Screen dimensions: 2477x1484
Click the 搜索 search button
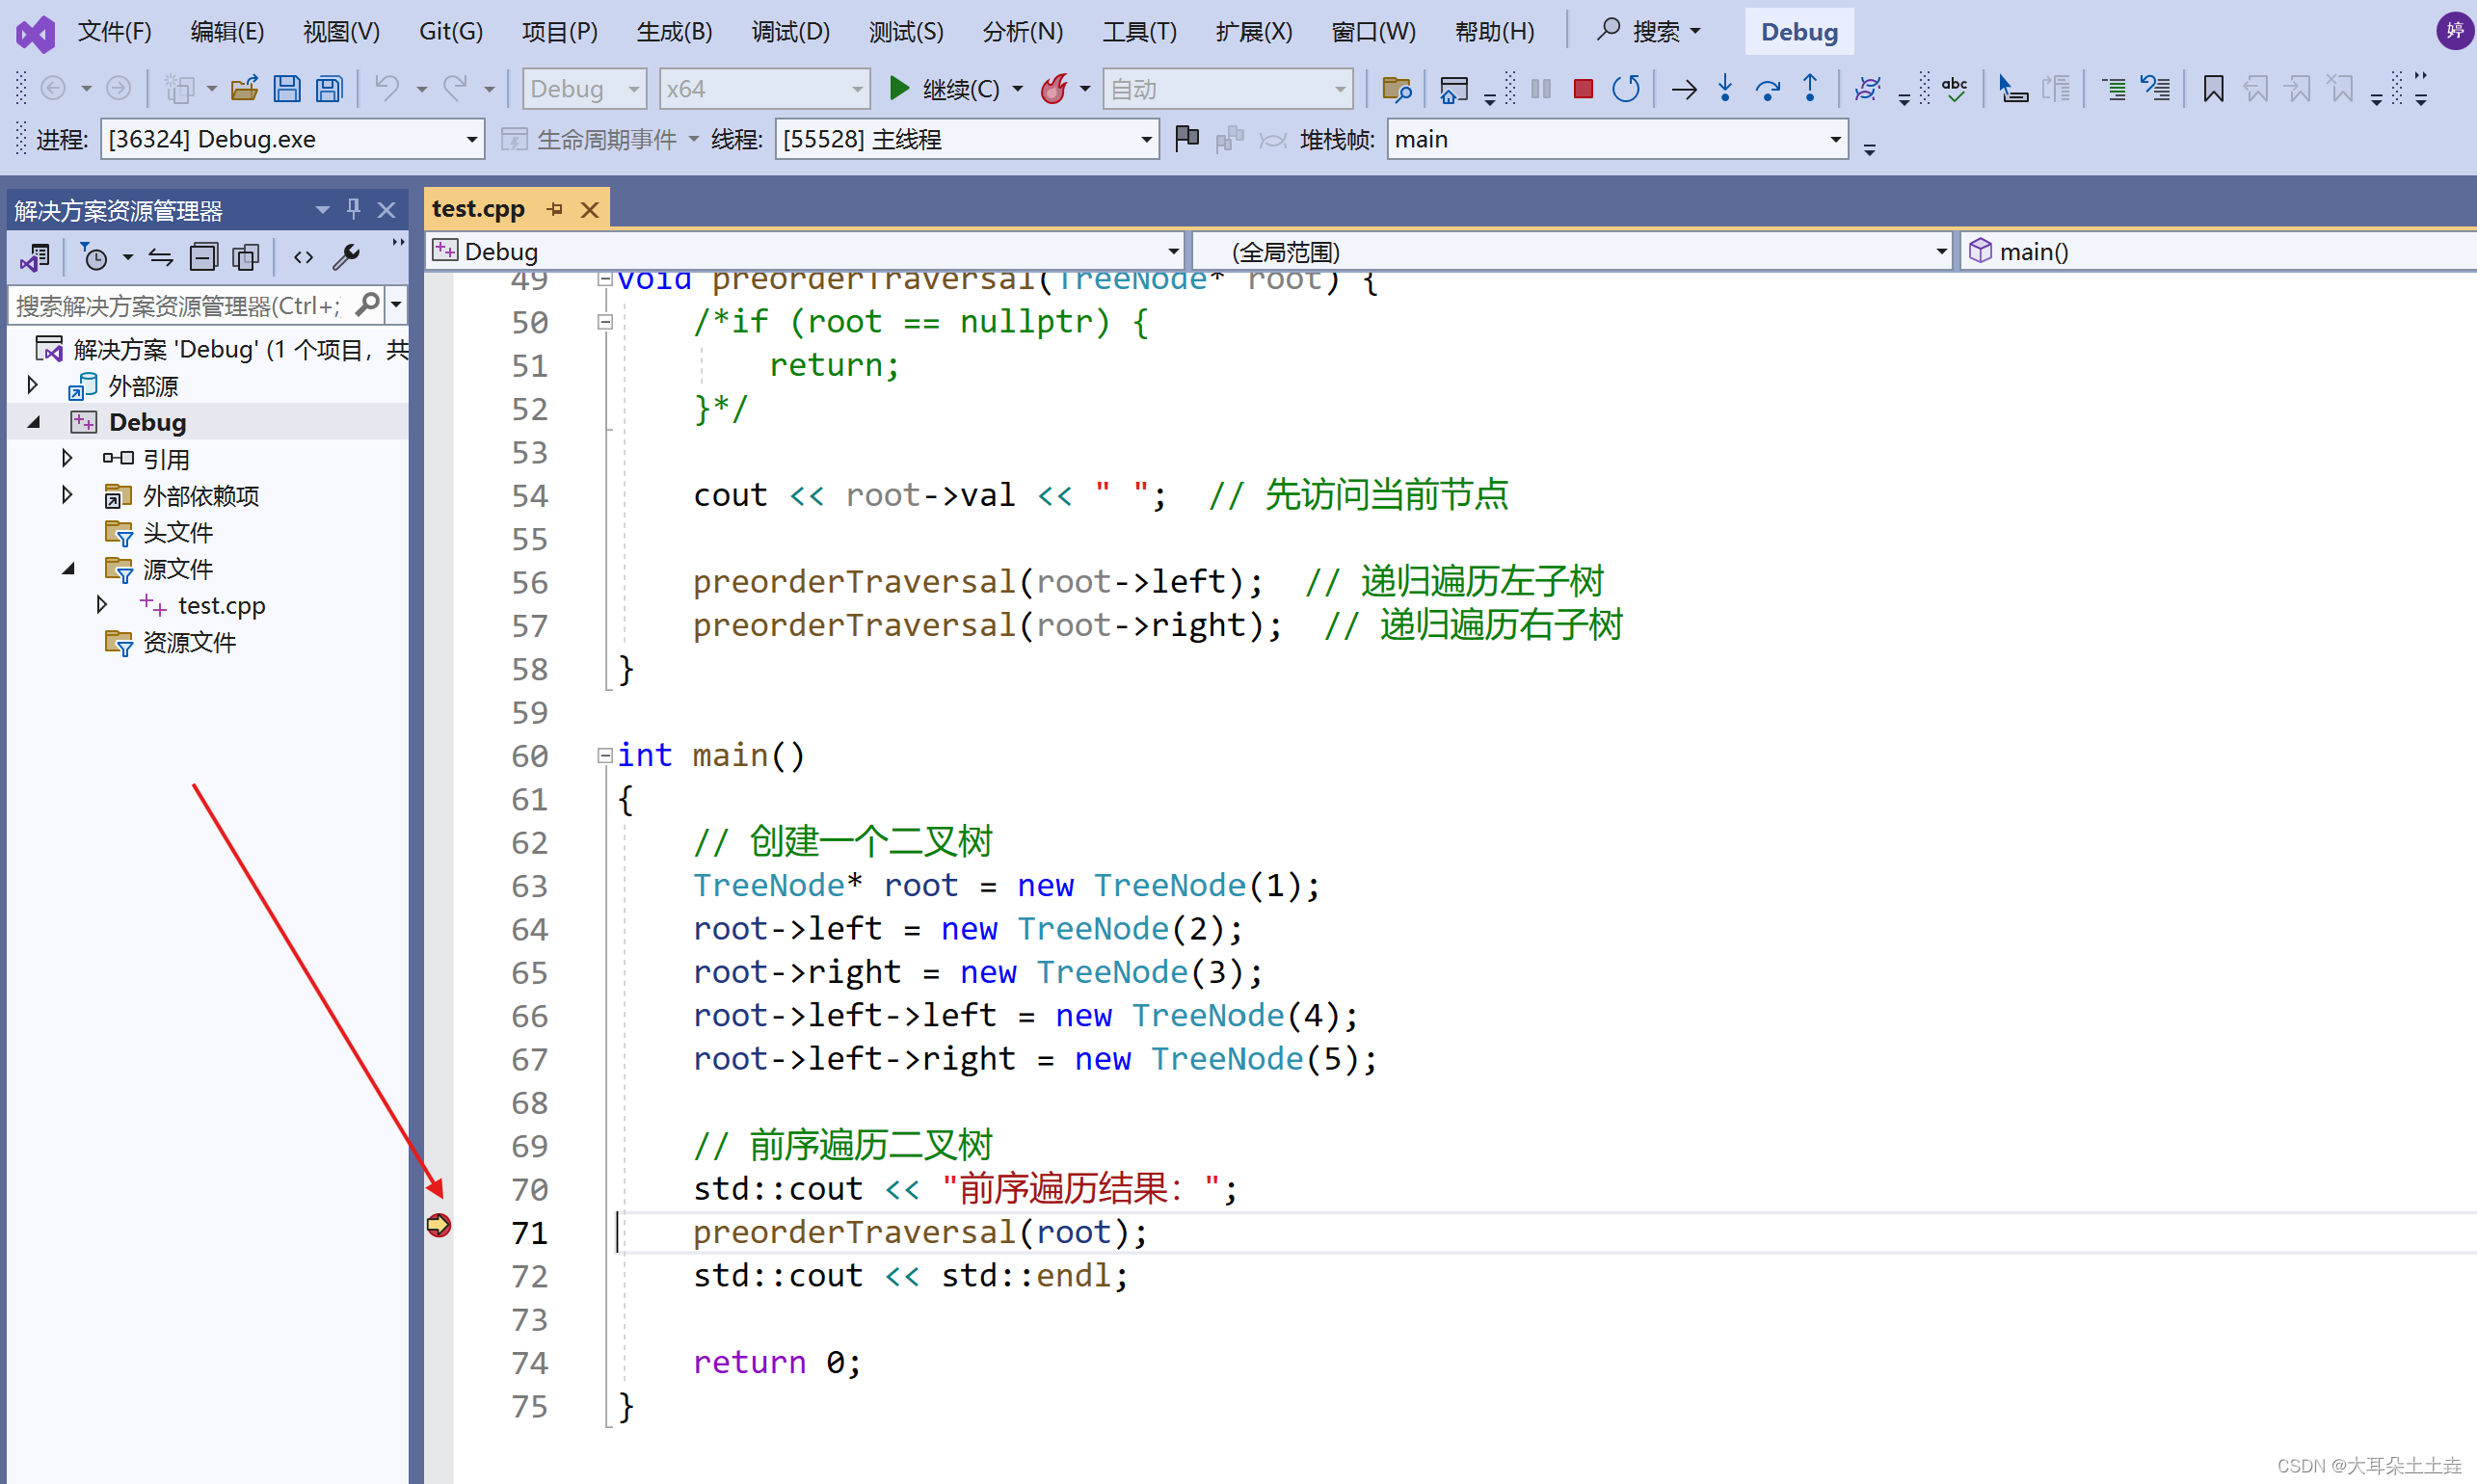click(1648, 32)
